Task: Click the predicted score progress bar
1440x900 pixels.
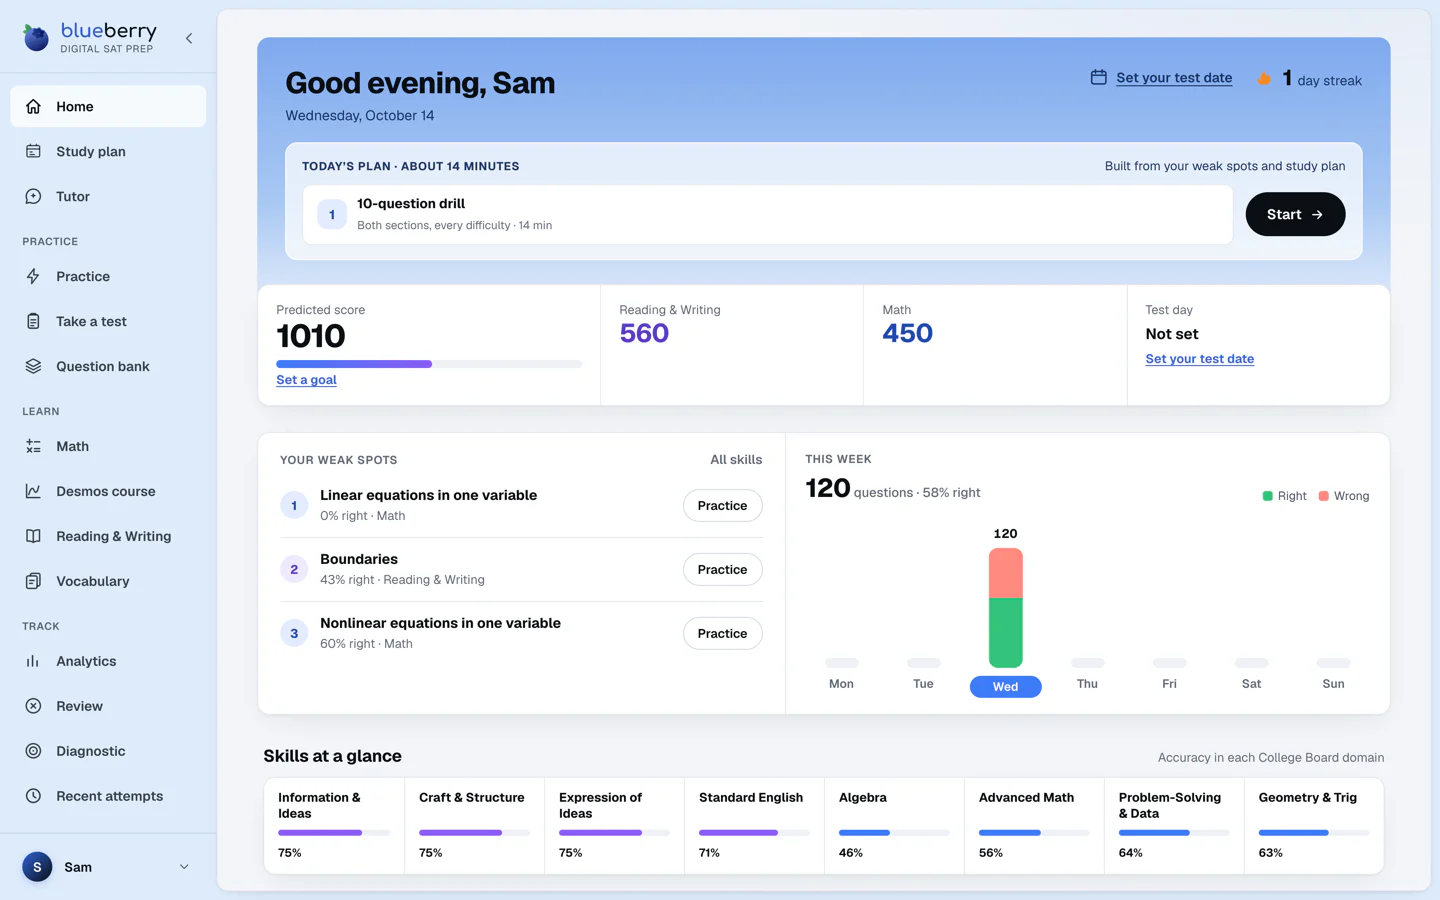Action: (429, 364)
